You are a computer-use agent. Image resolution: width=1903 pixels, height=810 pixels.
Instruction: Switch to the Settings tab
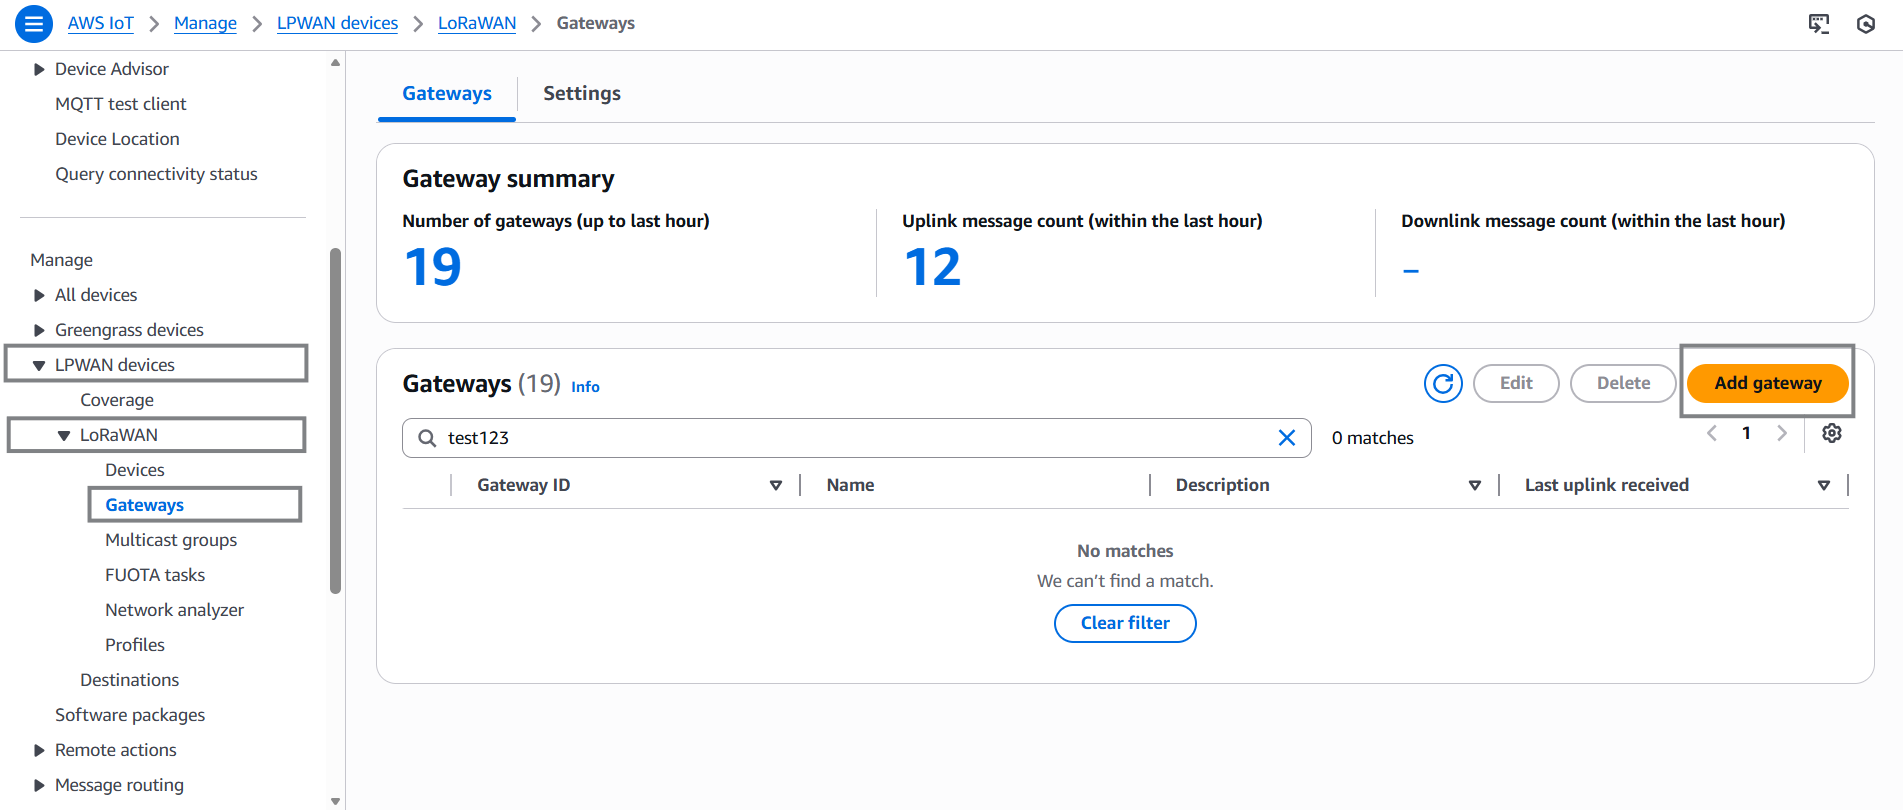582,93
